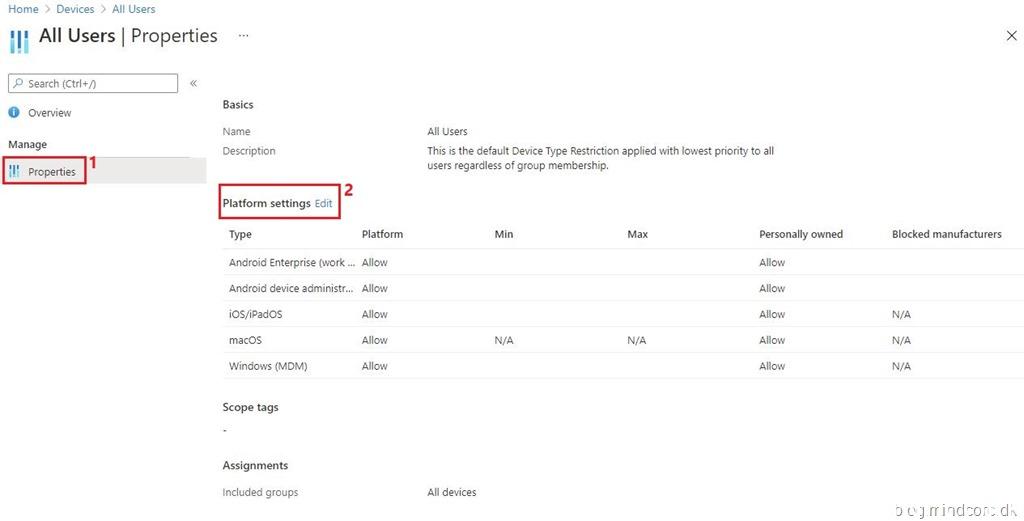Sort by the Type column header
Screen dimensions: 1024x521
(240, 234)
